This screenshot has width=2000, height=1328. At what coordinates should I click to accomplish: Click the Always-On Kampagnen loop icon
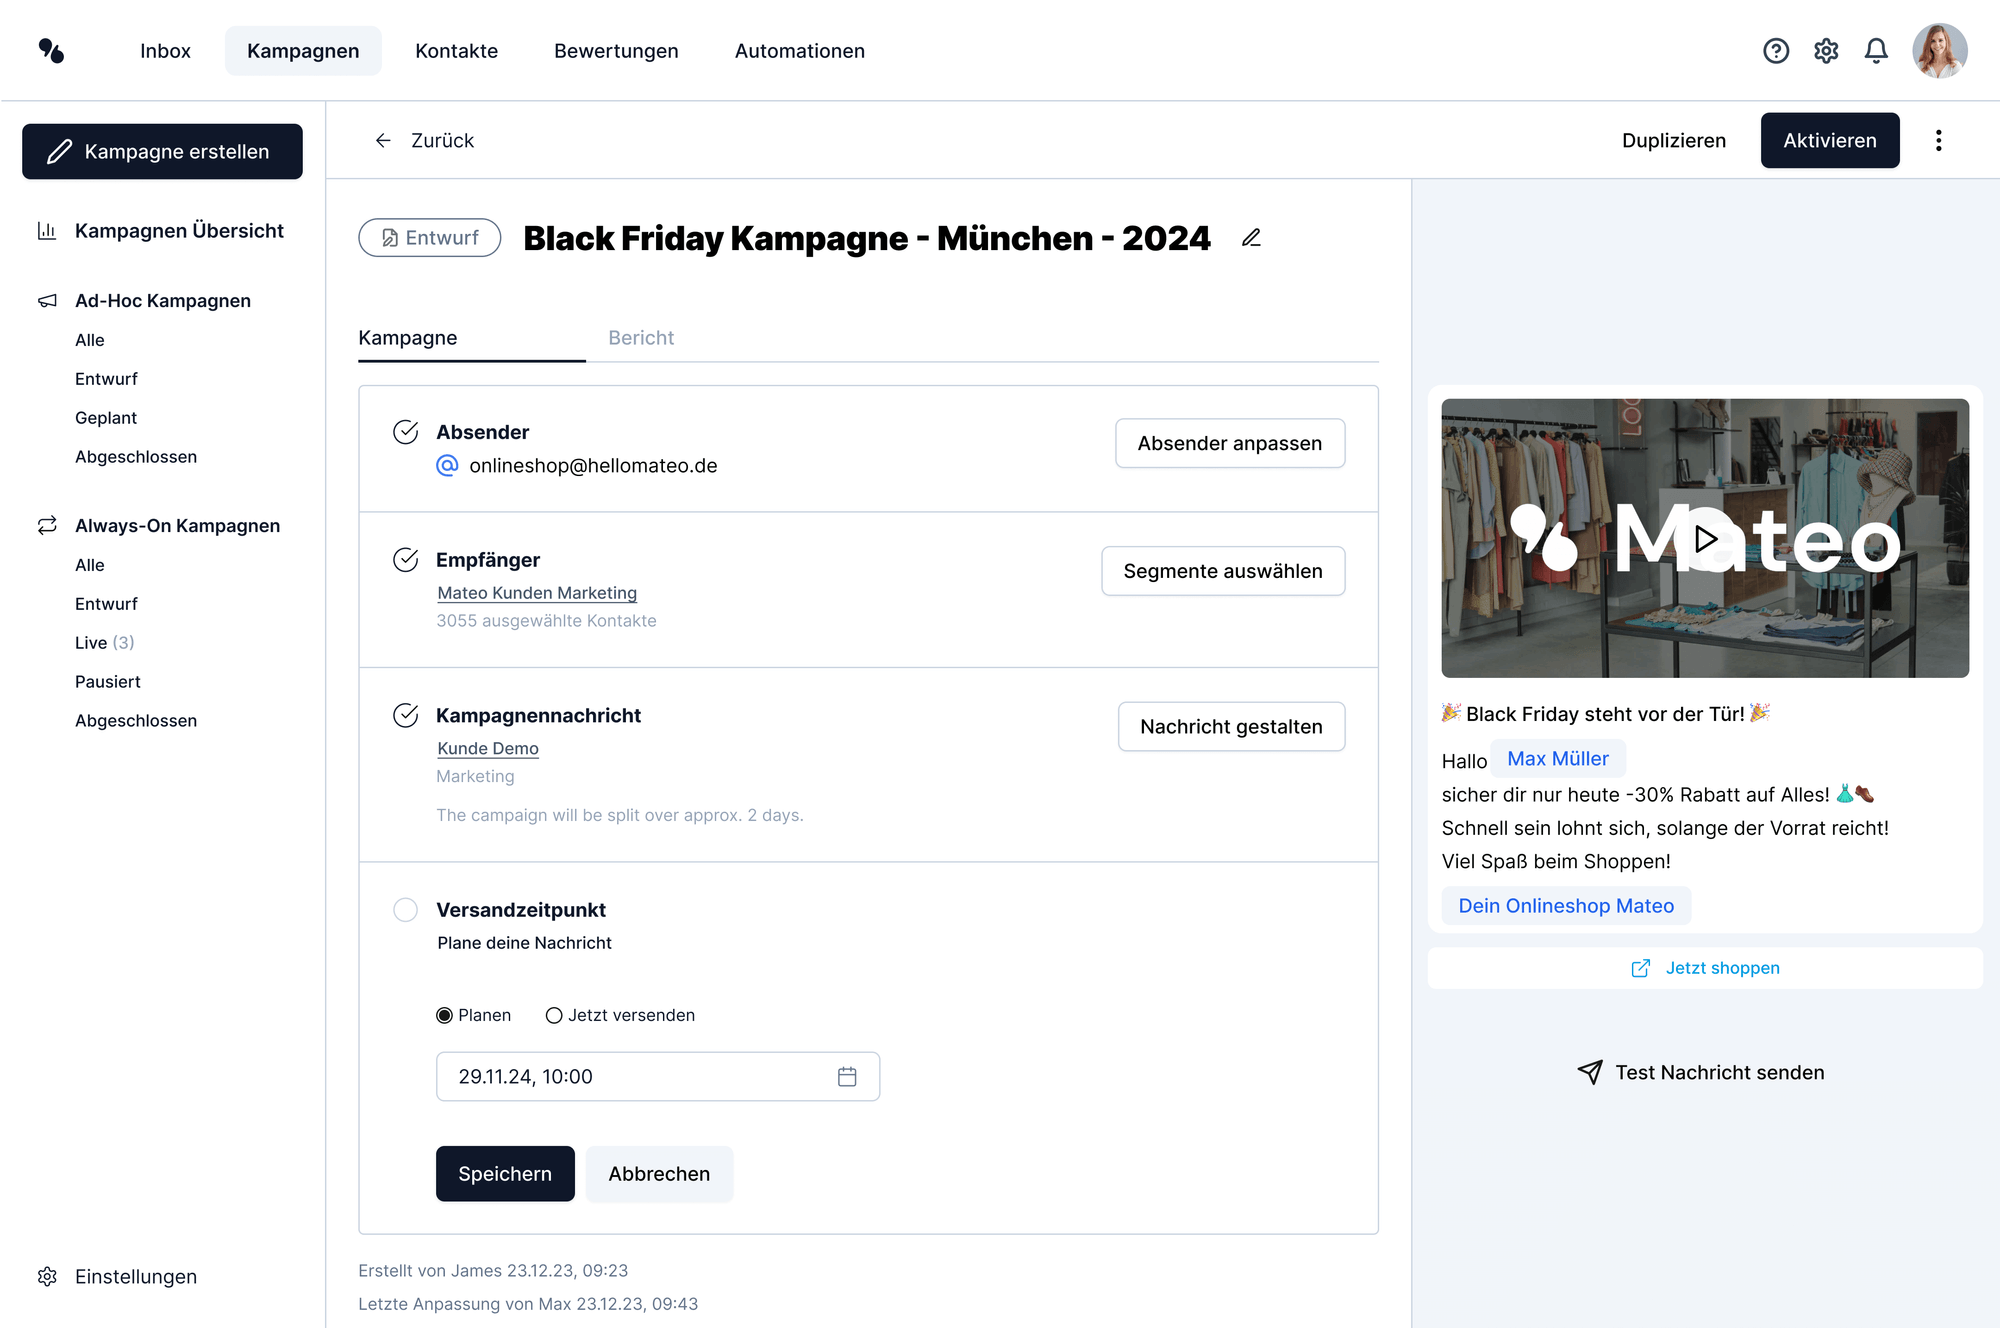(47, 526)
